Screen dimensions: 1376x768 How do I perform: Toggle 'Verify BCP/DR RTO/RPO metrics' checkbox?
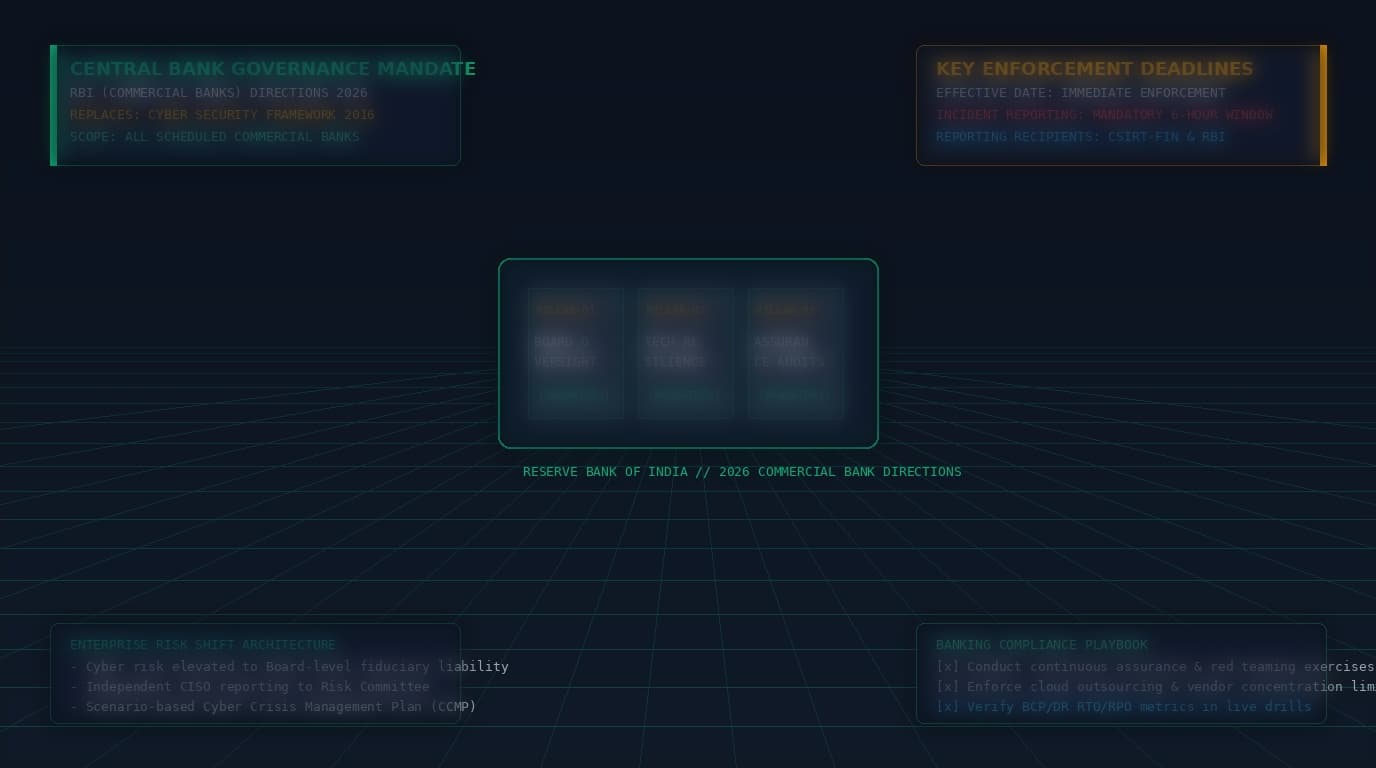click(947, 707)
